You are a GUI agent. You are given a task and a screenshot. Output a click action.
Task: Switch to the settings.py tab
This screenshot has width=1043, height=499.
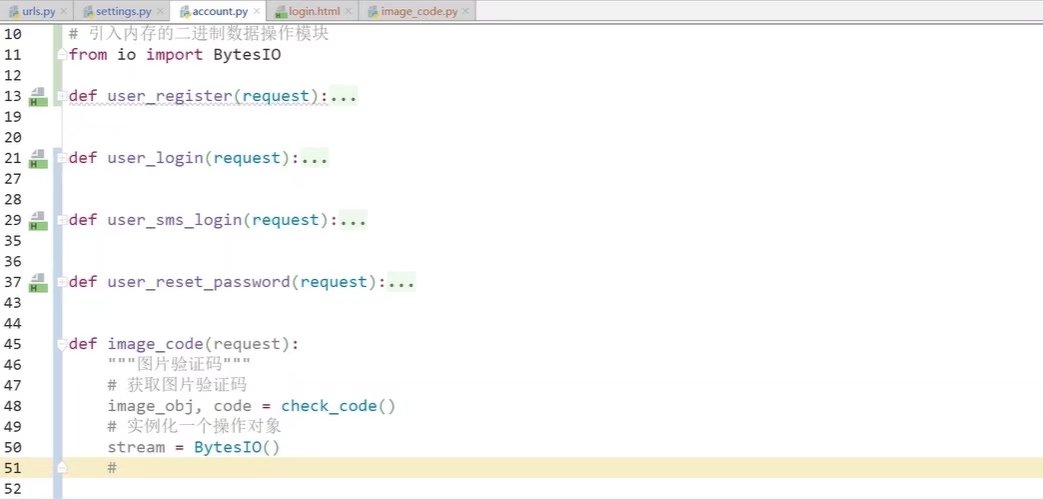pos(122,11)
